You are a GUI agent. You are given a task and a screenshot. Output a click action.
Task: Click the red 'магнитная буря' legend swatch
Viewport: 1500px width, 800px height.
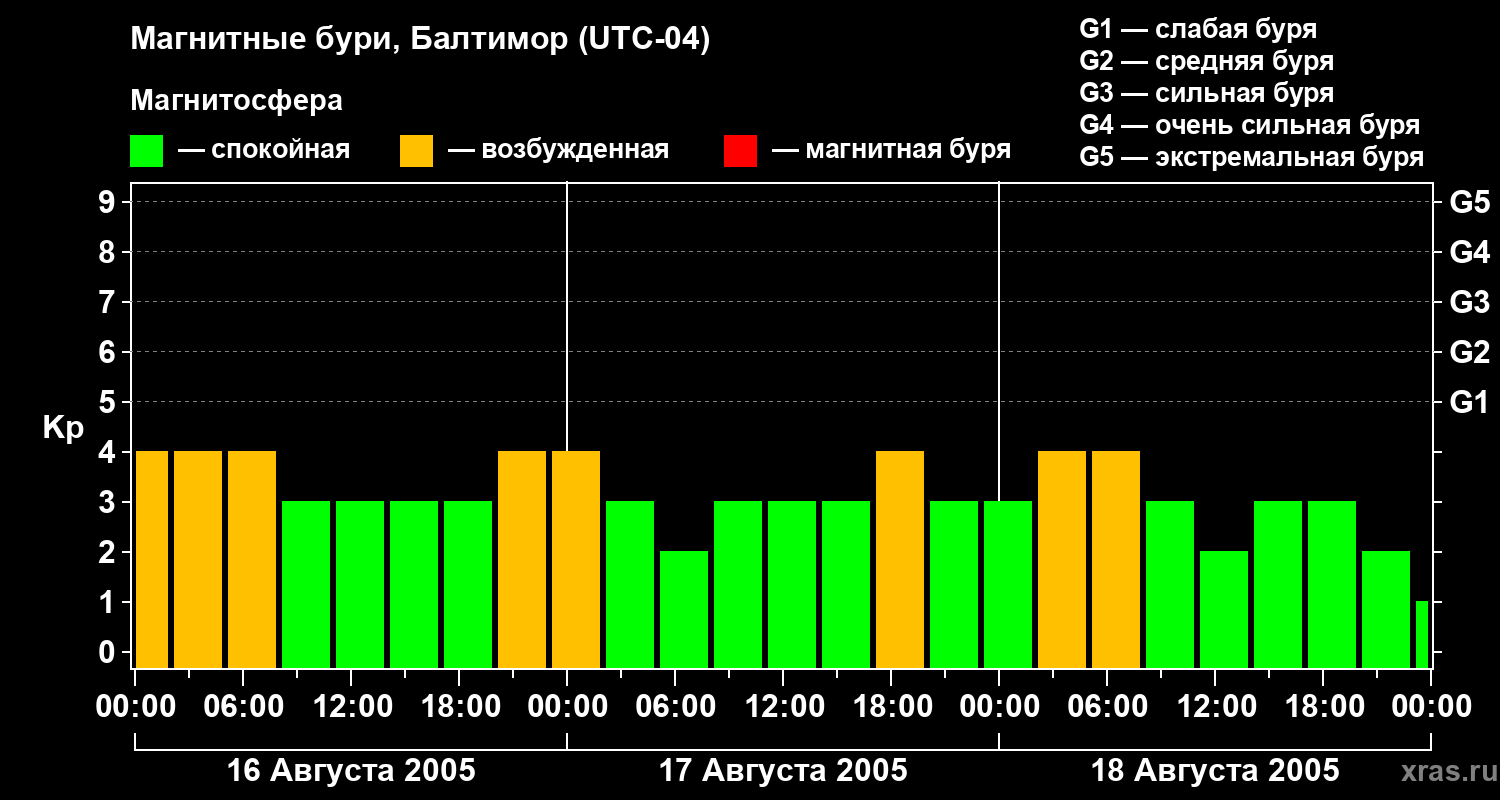click(740, 151)
